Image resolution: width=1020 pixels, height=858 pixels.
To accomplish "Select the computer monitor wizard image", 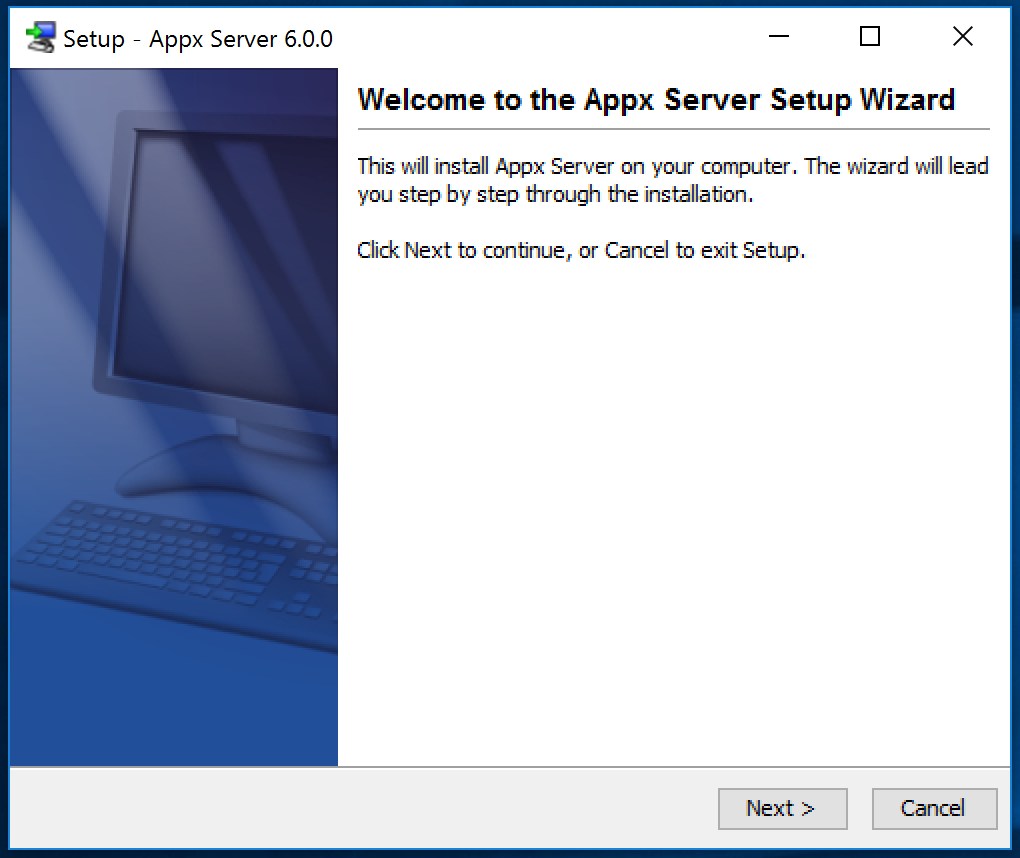I will (x=174, y=417).
